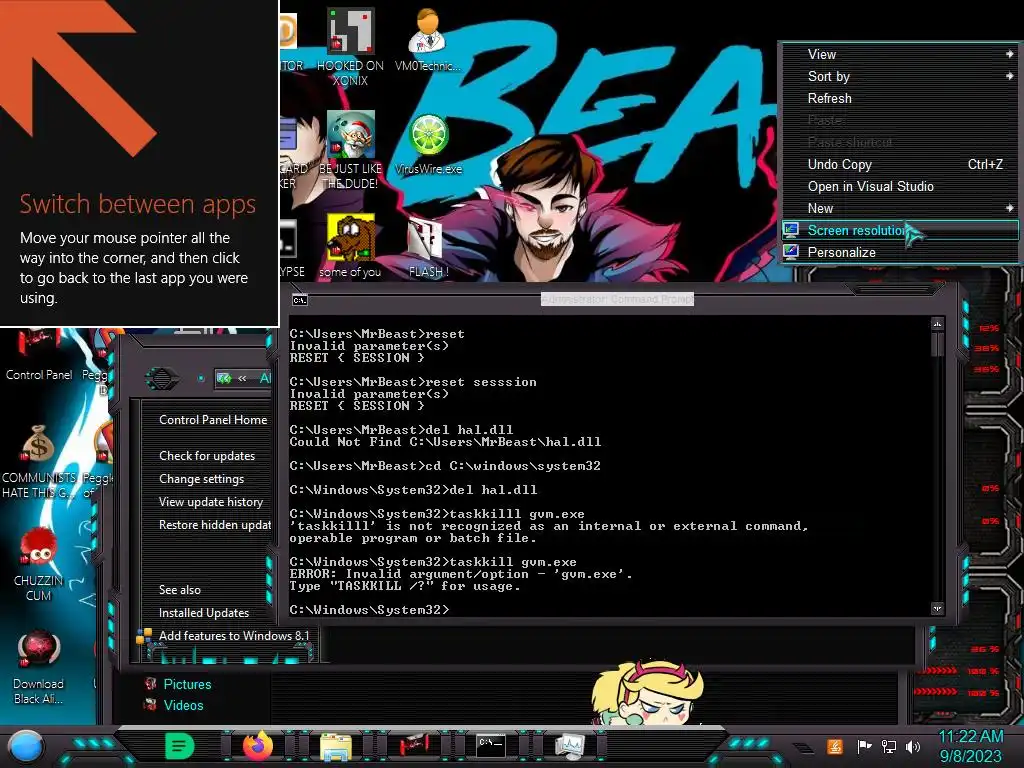
Task: Open View update history link
Action: (x=210, y=502)
